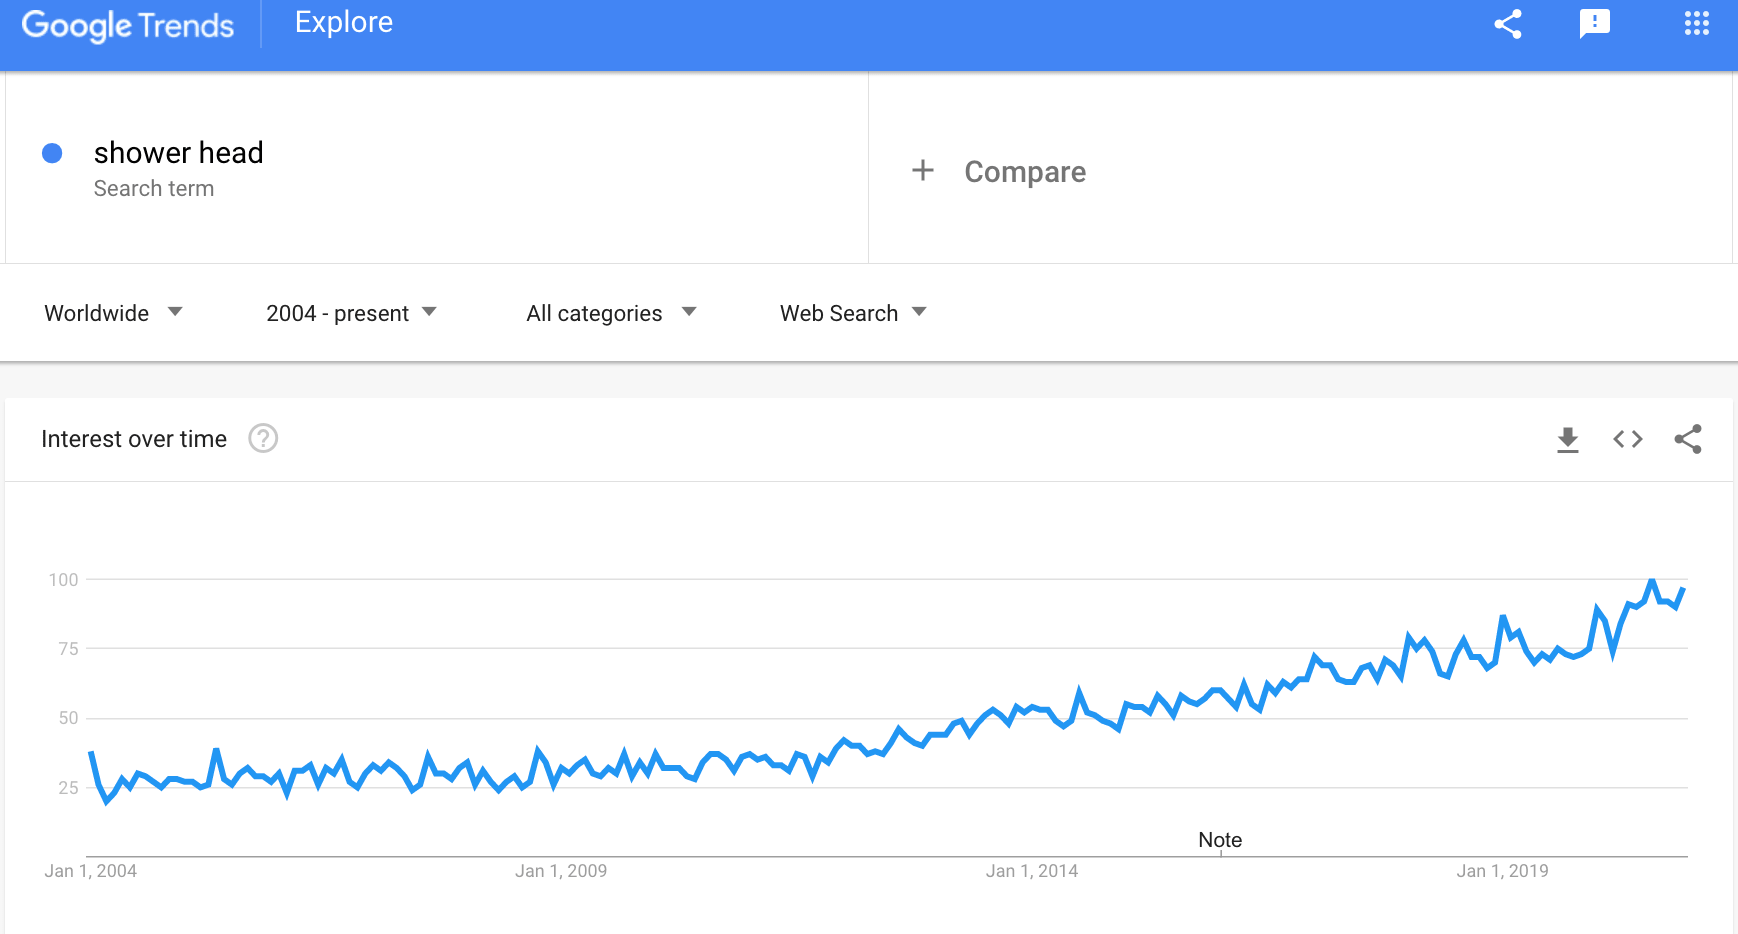Image resolution: width=1738 pixels, height=934 pixels.
Task: Click the blue shower head color dot
Action: pos(52,153)
